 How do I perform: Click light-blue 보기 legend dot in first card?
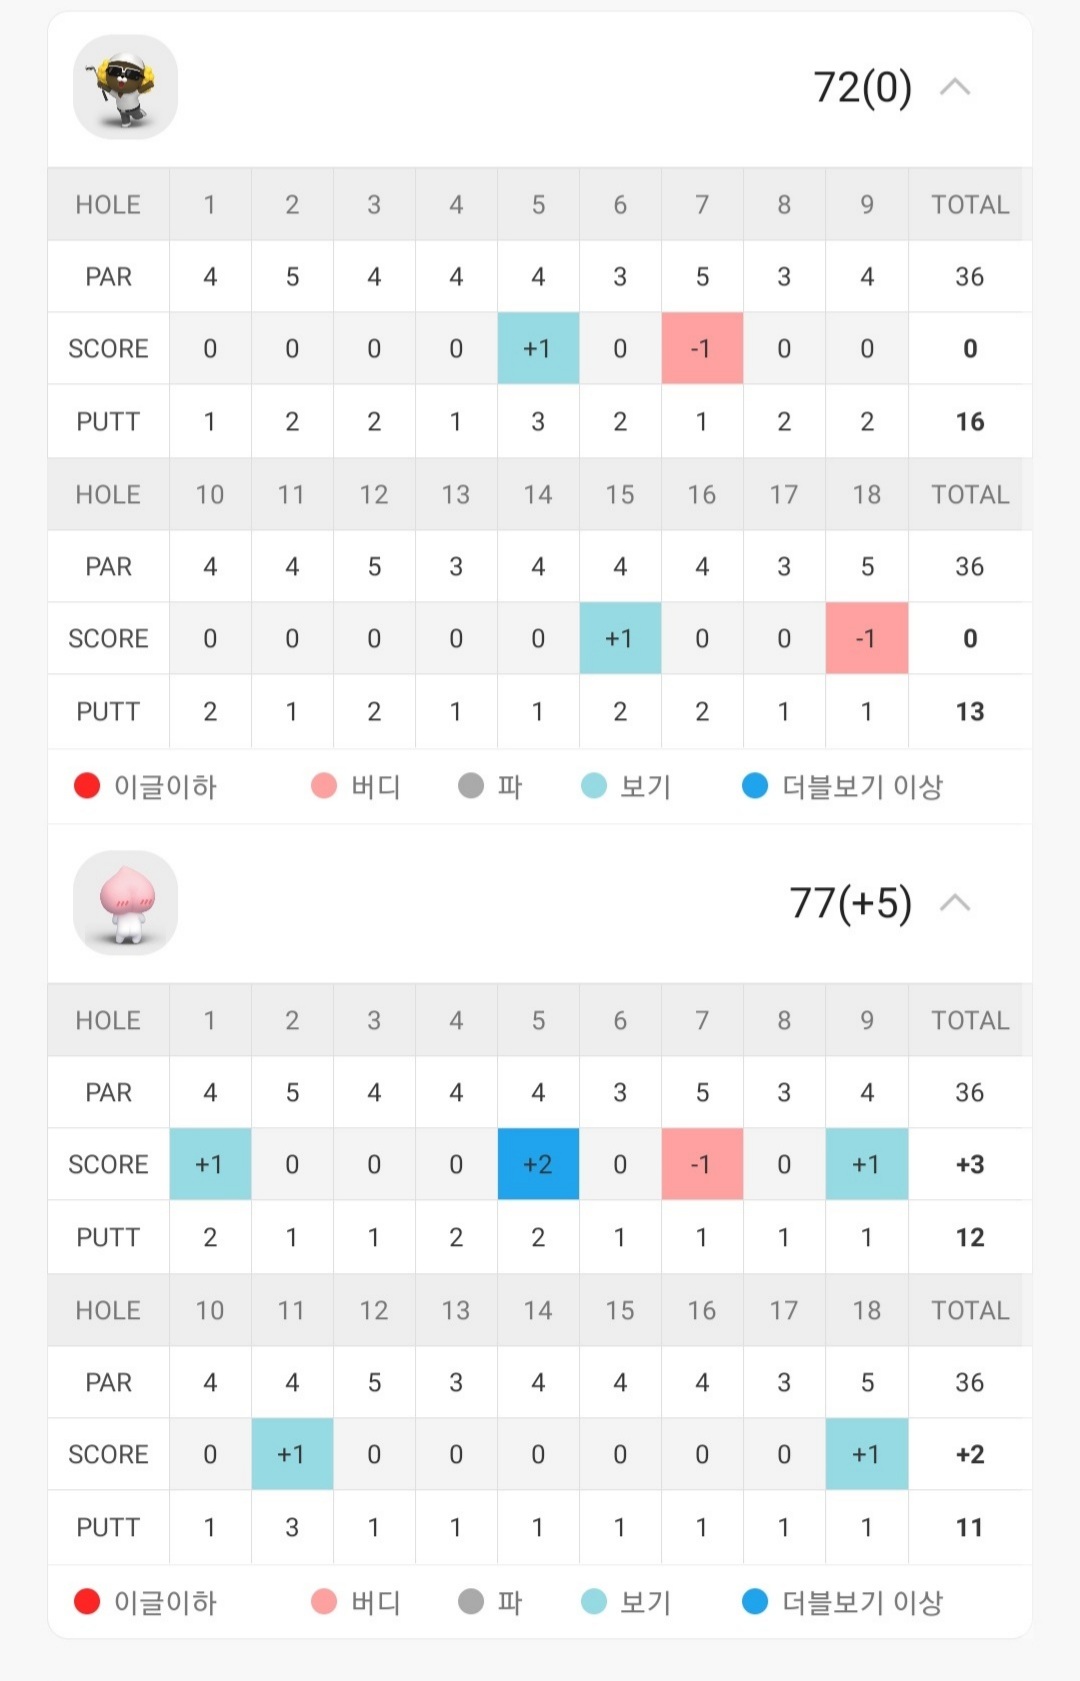tap(594, 786)
